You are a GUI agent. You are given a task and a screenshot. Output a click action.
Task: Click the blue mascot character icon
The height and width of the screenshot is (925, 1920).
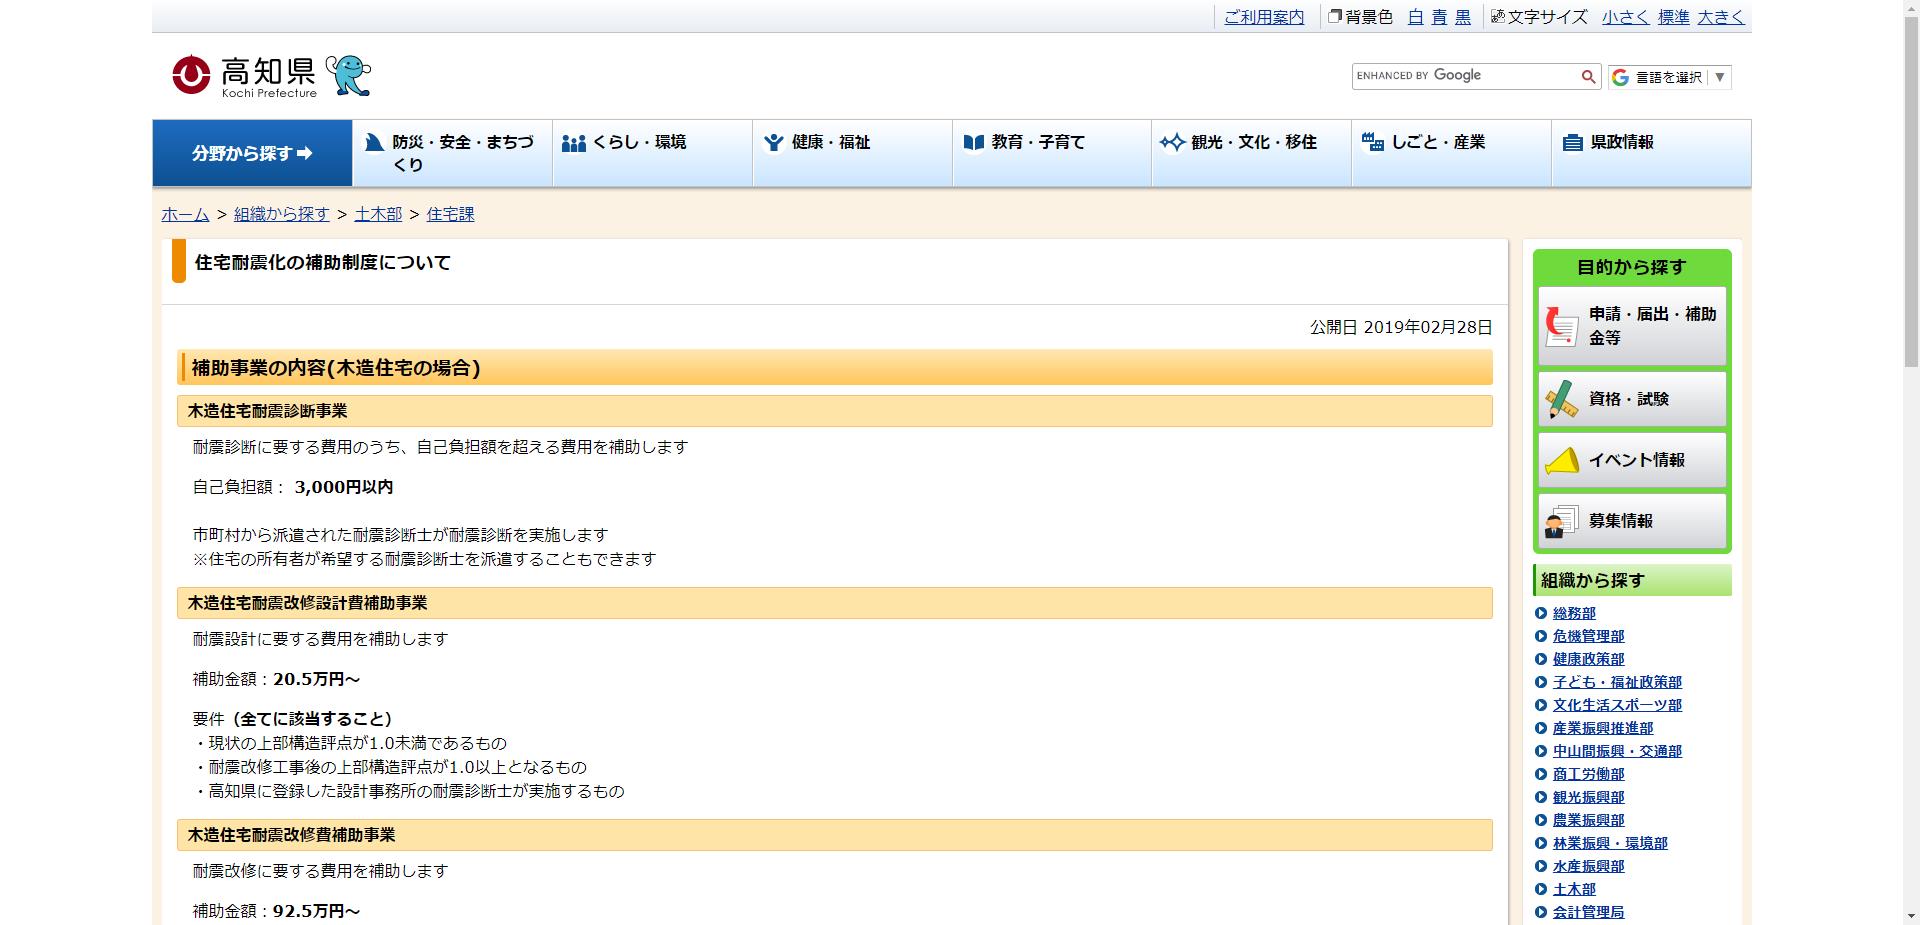click(x=348, y=76)
